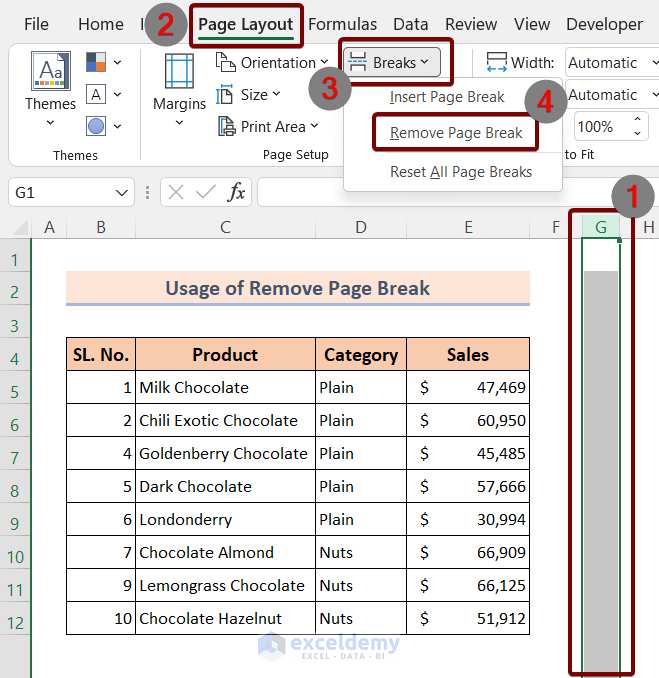Click the Select All corner triangle

pyautogui.click(x=21, y=227)
